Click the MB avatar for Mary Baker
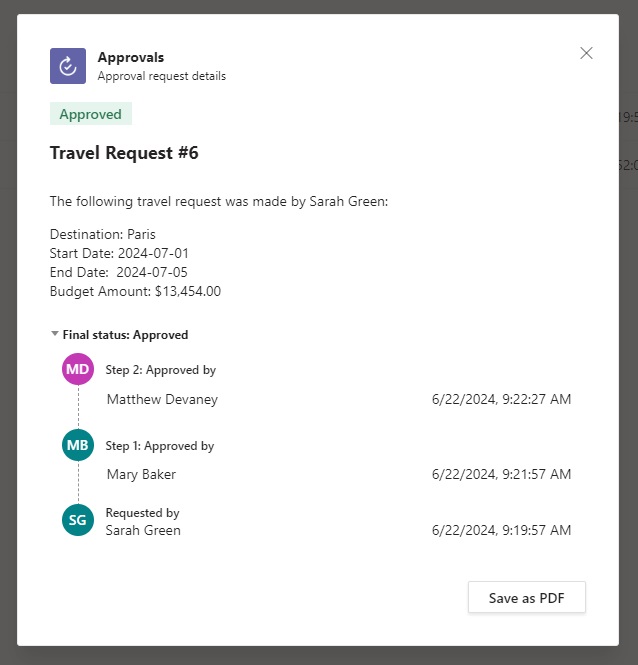Viewport: 638px width, 665px height. 78,445
